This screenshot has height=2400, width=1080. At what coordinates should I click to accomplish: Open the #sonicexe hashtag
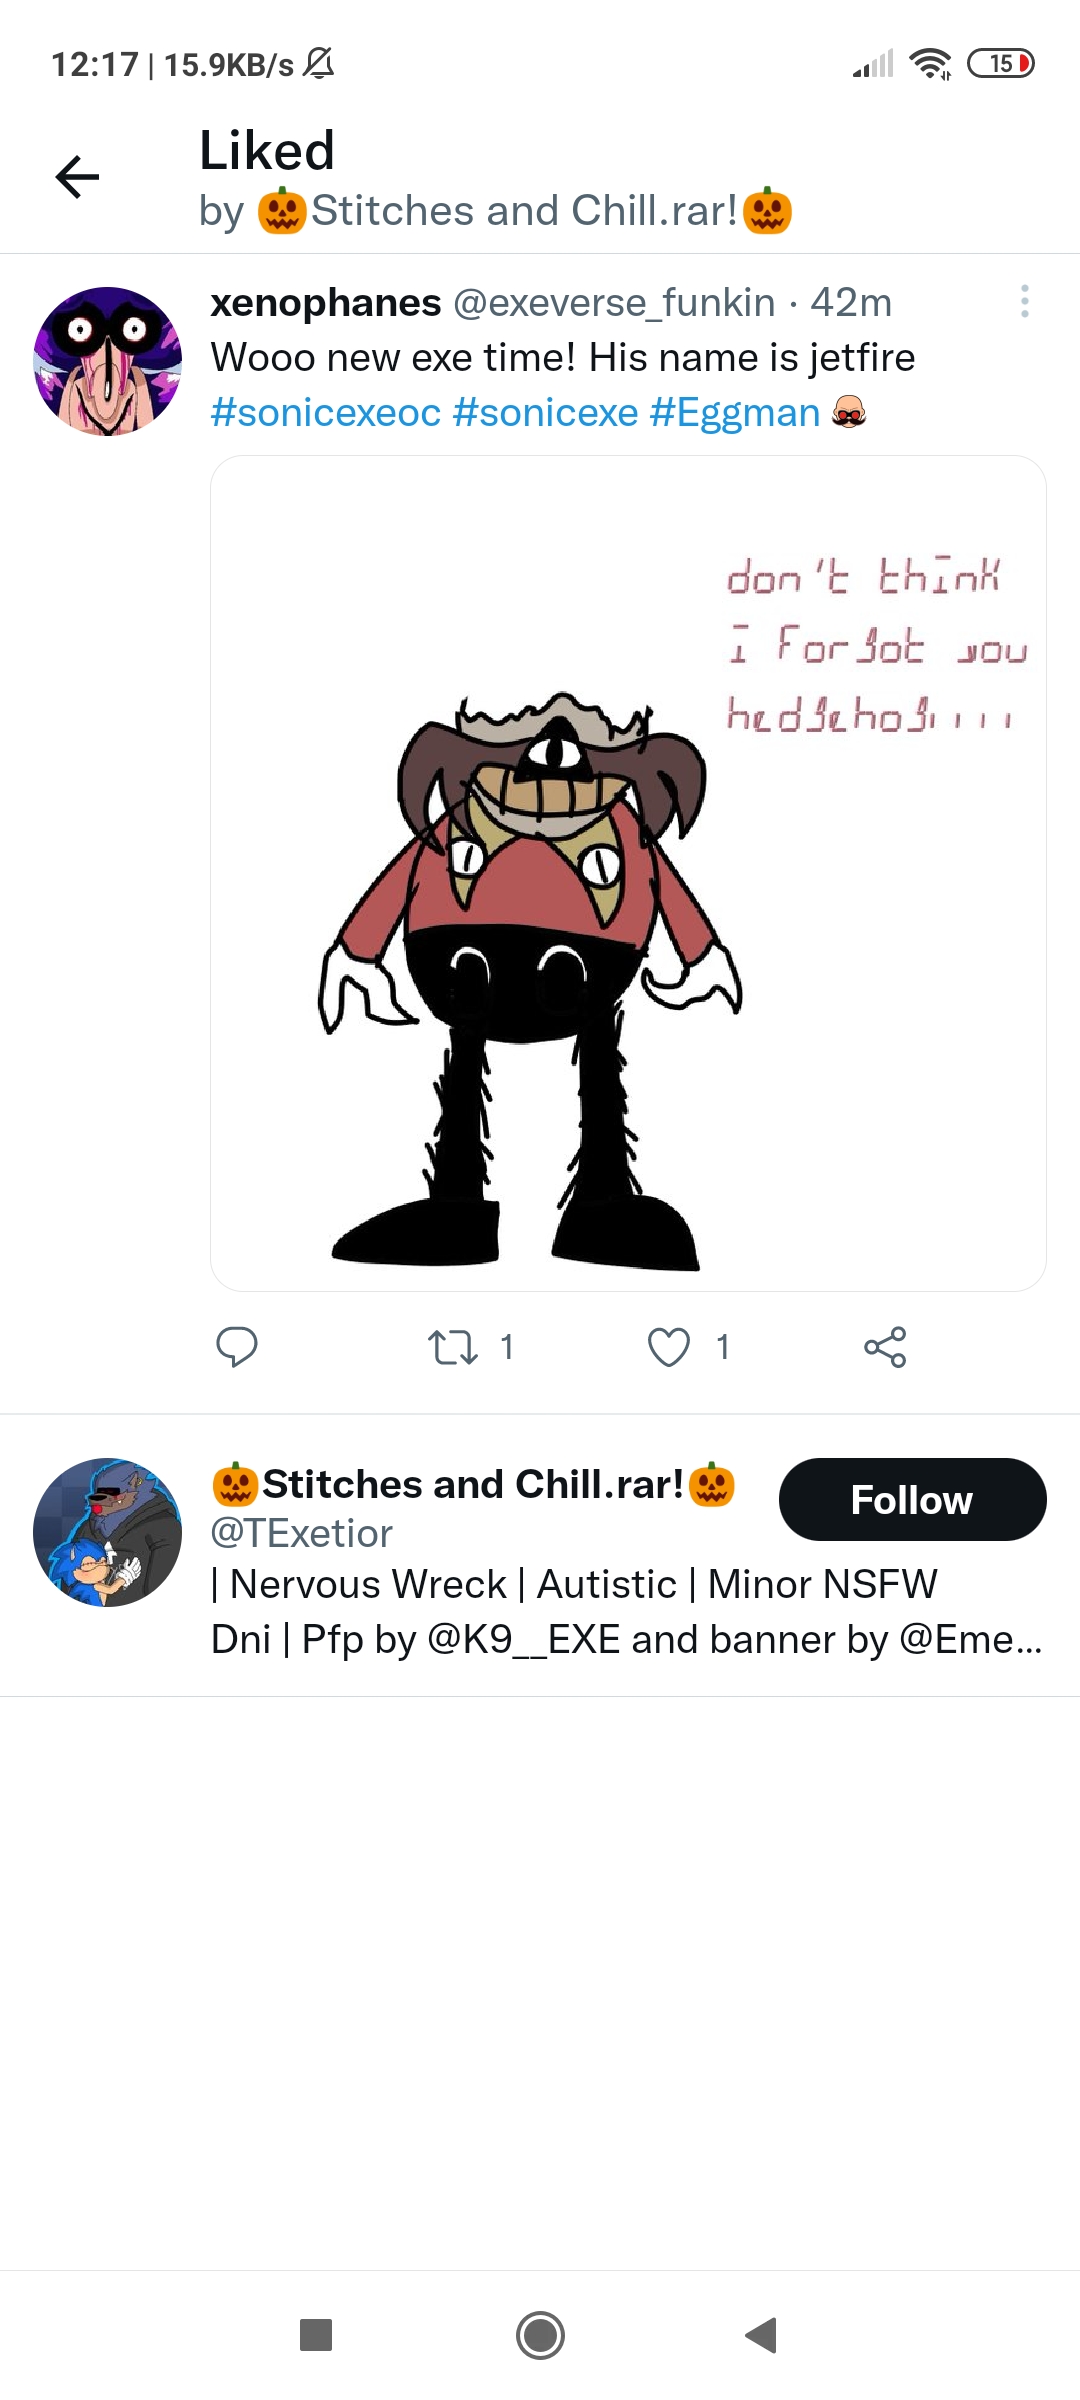tap(545, 412)
